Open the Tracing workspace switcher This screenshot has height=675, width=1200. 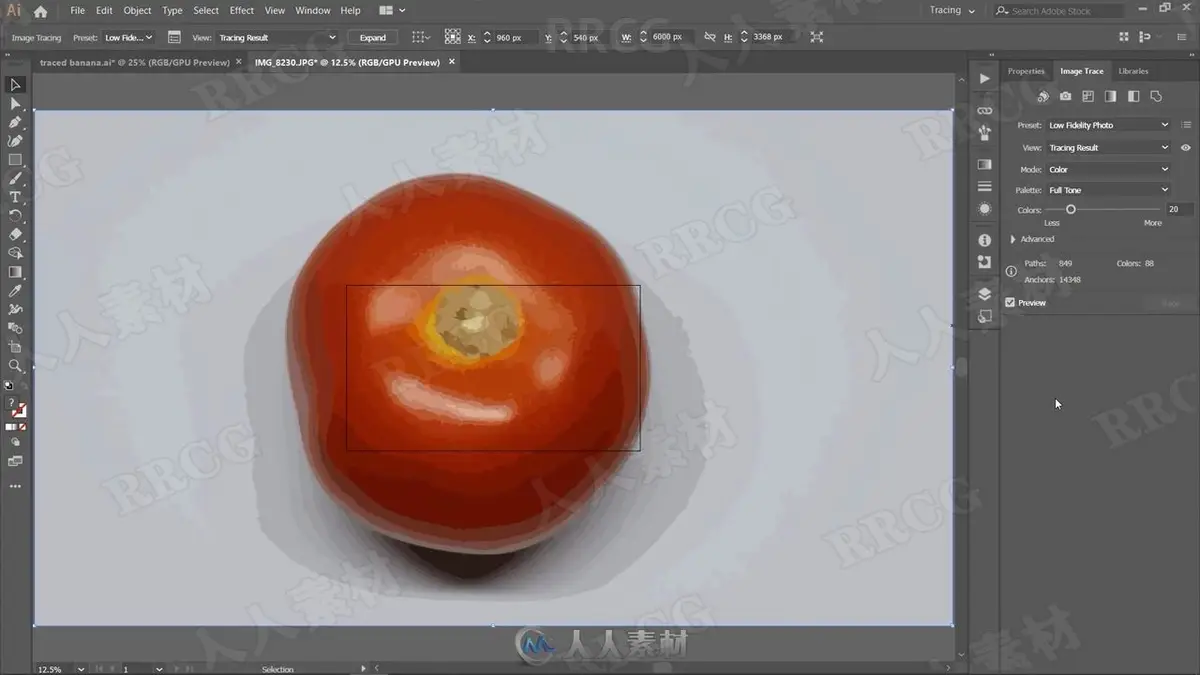tap(952, 10)
